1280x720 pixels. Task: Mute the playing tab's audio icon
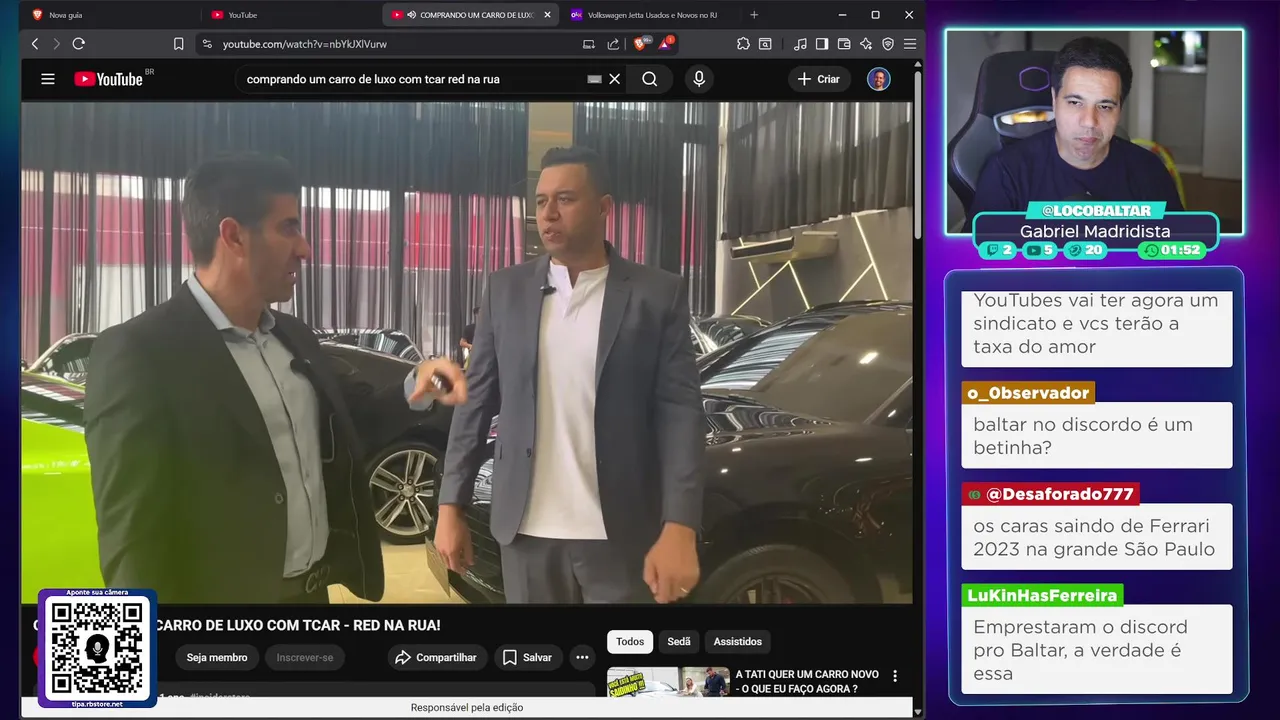pos(412,15)
